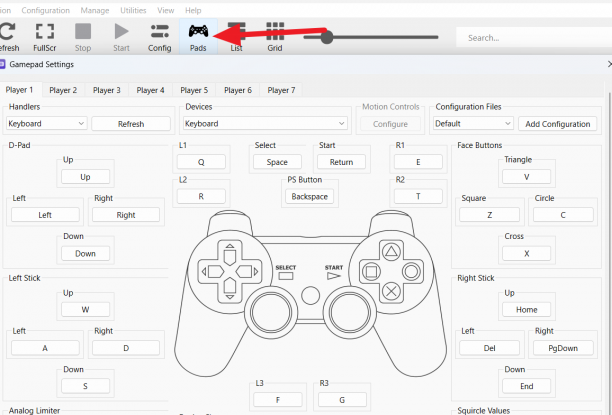
Task: Click the Search input field
Action: [x=534, y=37]
